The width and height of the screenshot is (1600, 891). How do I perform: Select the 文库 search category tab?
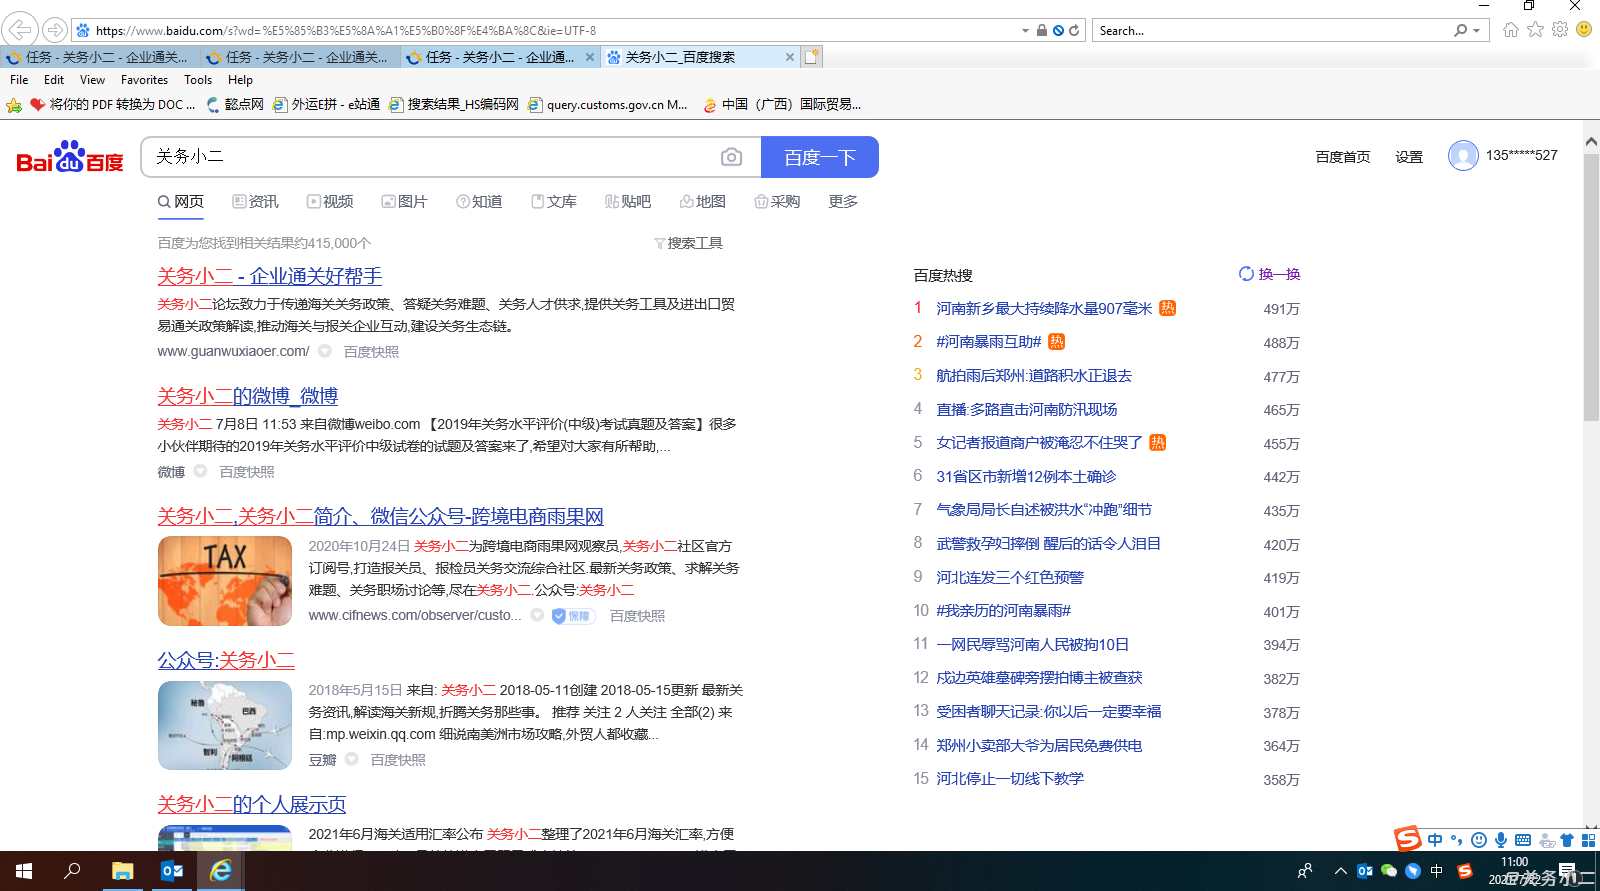(554, 201)
